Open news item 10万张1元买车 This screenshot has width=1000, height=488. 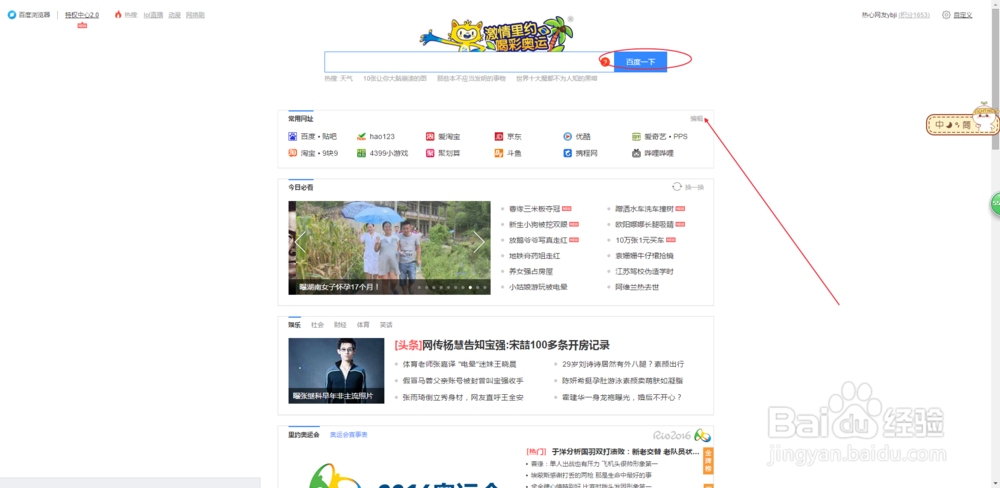640,240
